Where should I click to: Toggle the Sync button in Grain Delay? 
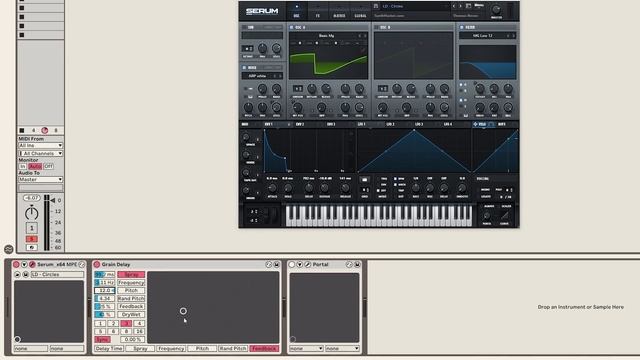tap(102, 340)
